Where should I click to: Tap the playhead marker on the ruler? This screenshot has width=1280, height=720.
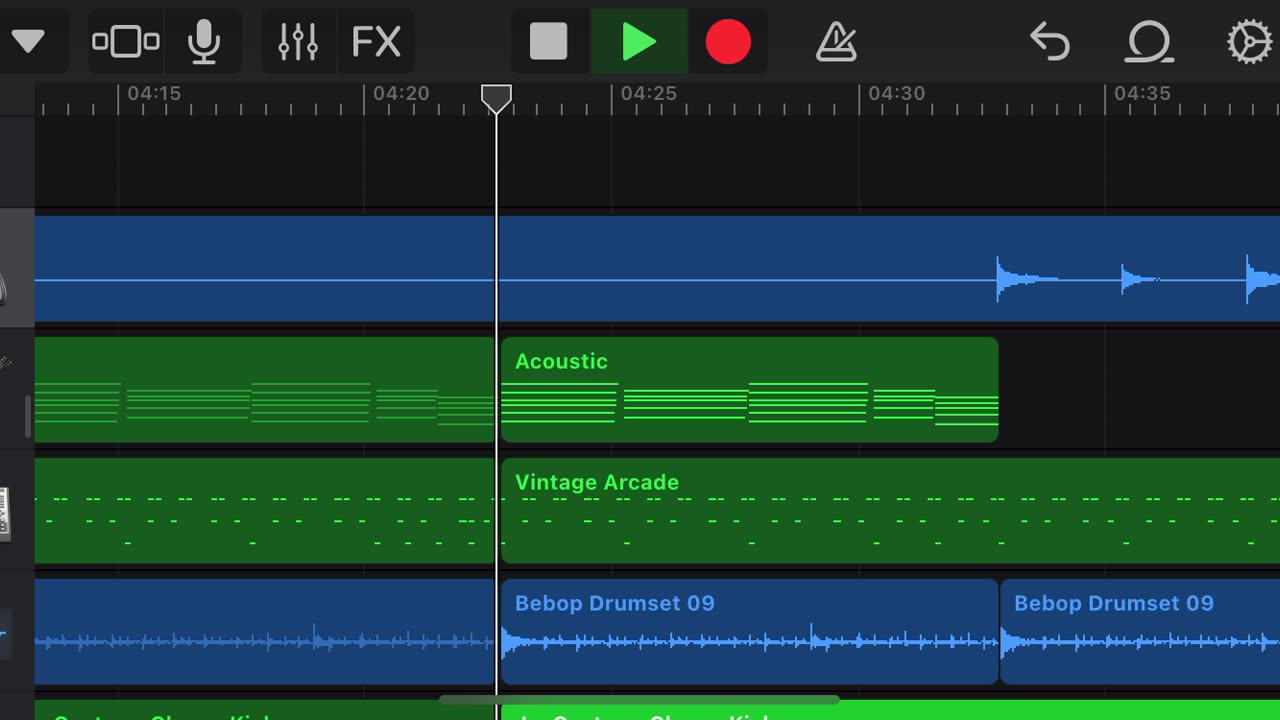point(496,98)
